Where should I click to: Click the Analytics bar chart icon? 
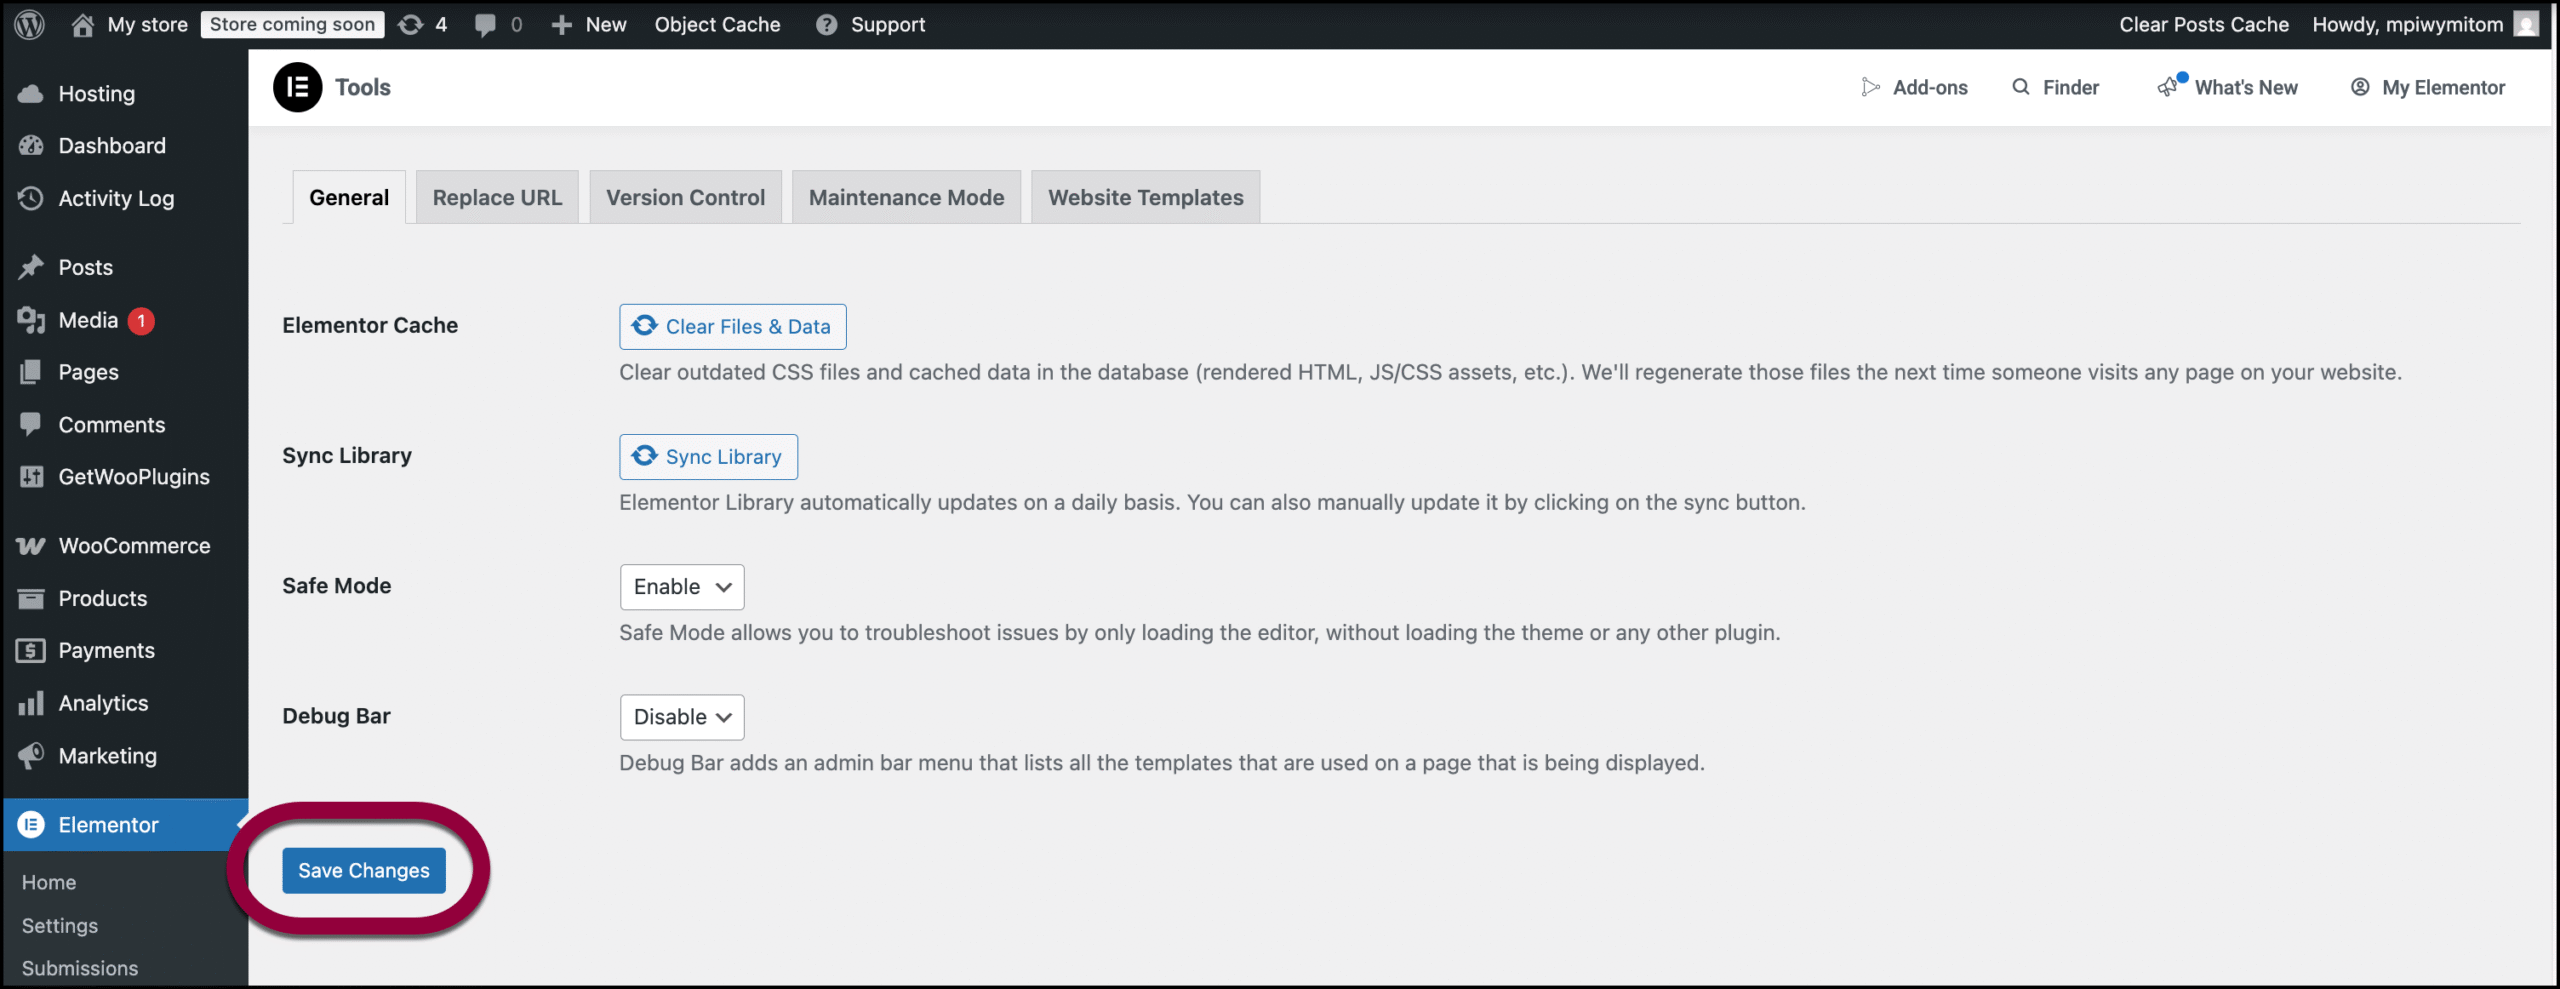31,703
